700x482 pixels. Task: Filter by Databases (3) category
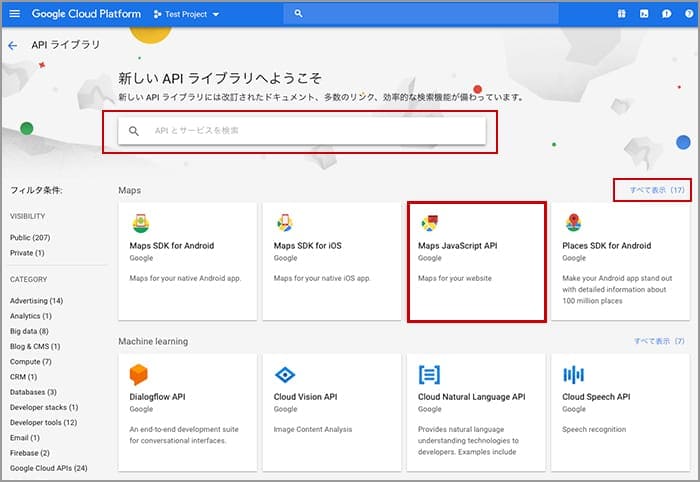point(33,392)
